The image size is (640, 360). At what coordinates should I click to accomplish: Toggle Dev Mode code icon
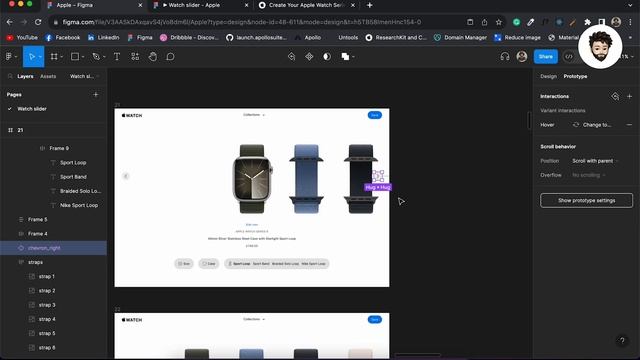[569, 57]
